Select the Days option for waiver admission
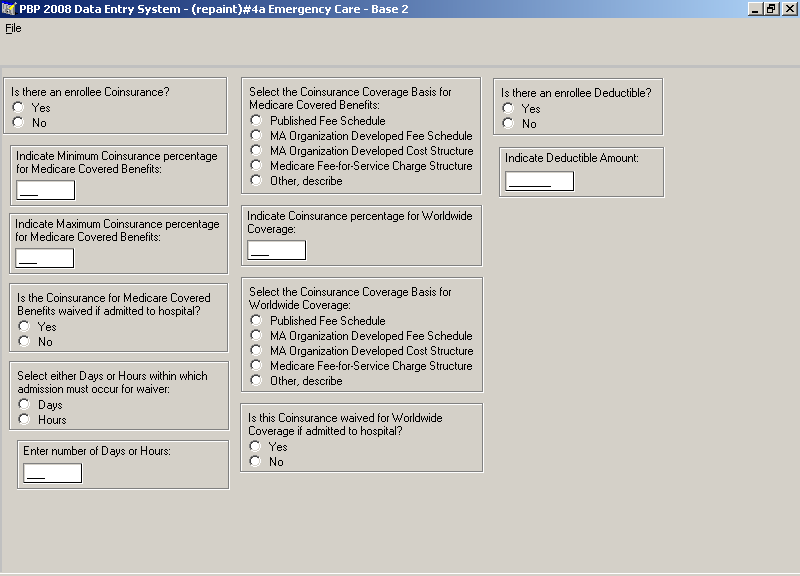Screen dimensions: 800x576 click(24, 404)
